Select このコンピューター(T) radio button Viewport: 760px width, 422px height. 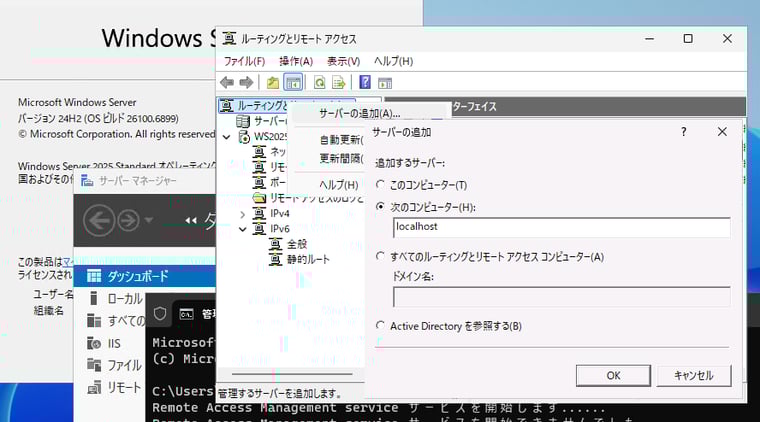[380, 185]
